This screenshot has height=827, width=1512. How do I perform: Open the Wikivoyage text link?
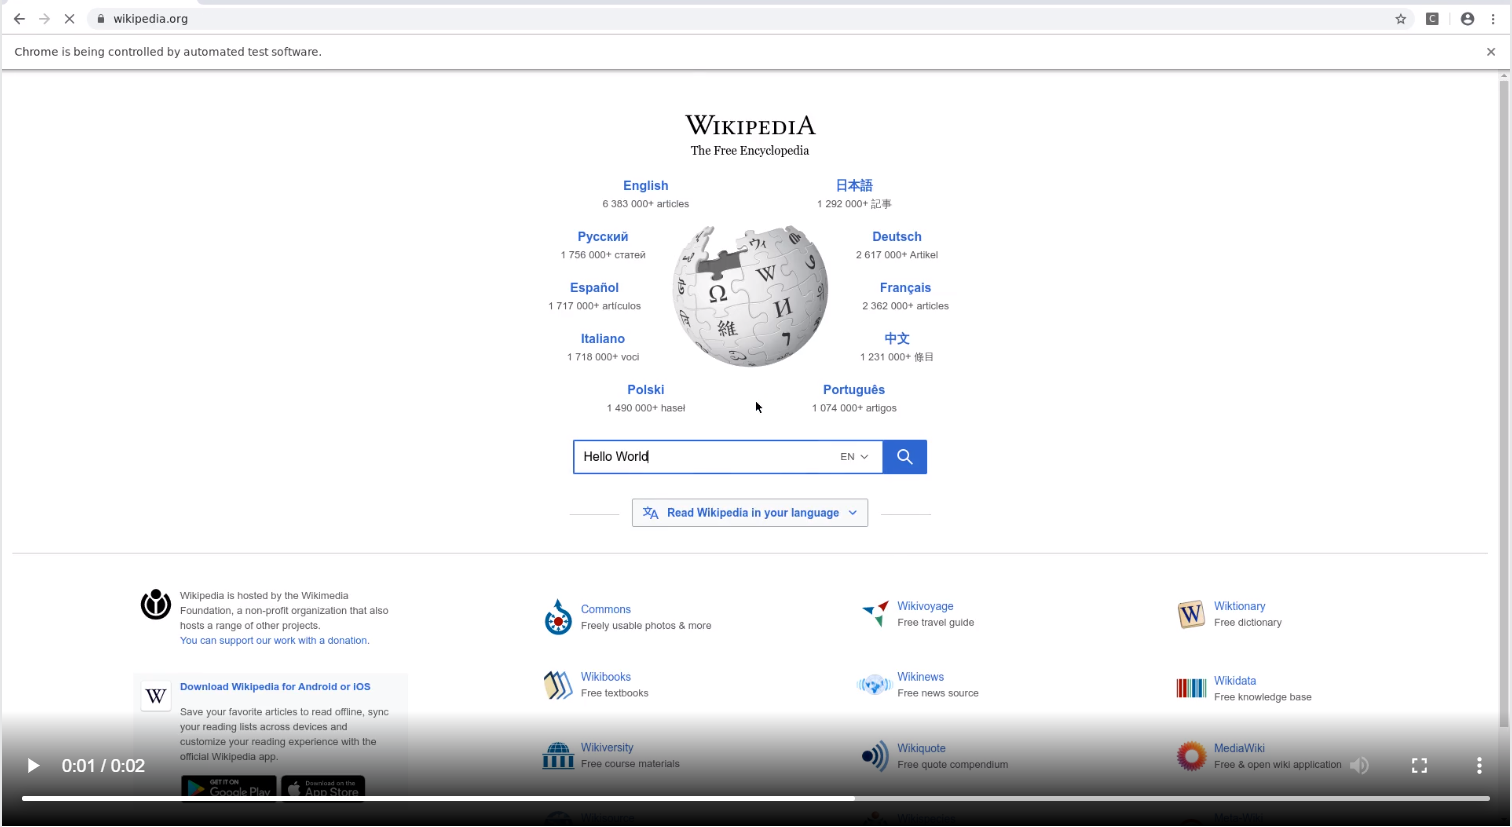pos(925,607)
